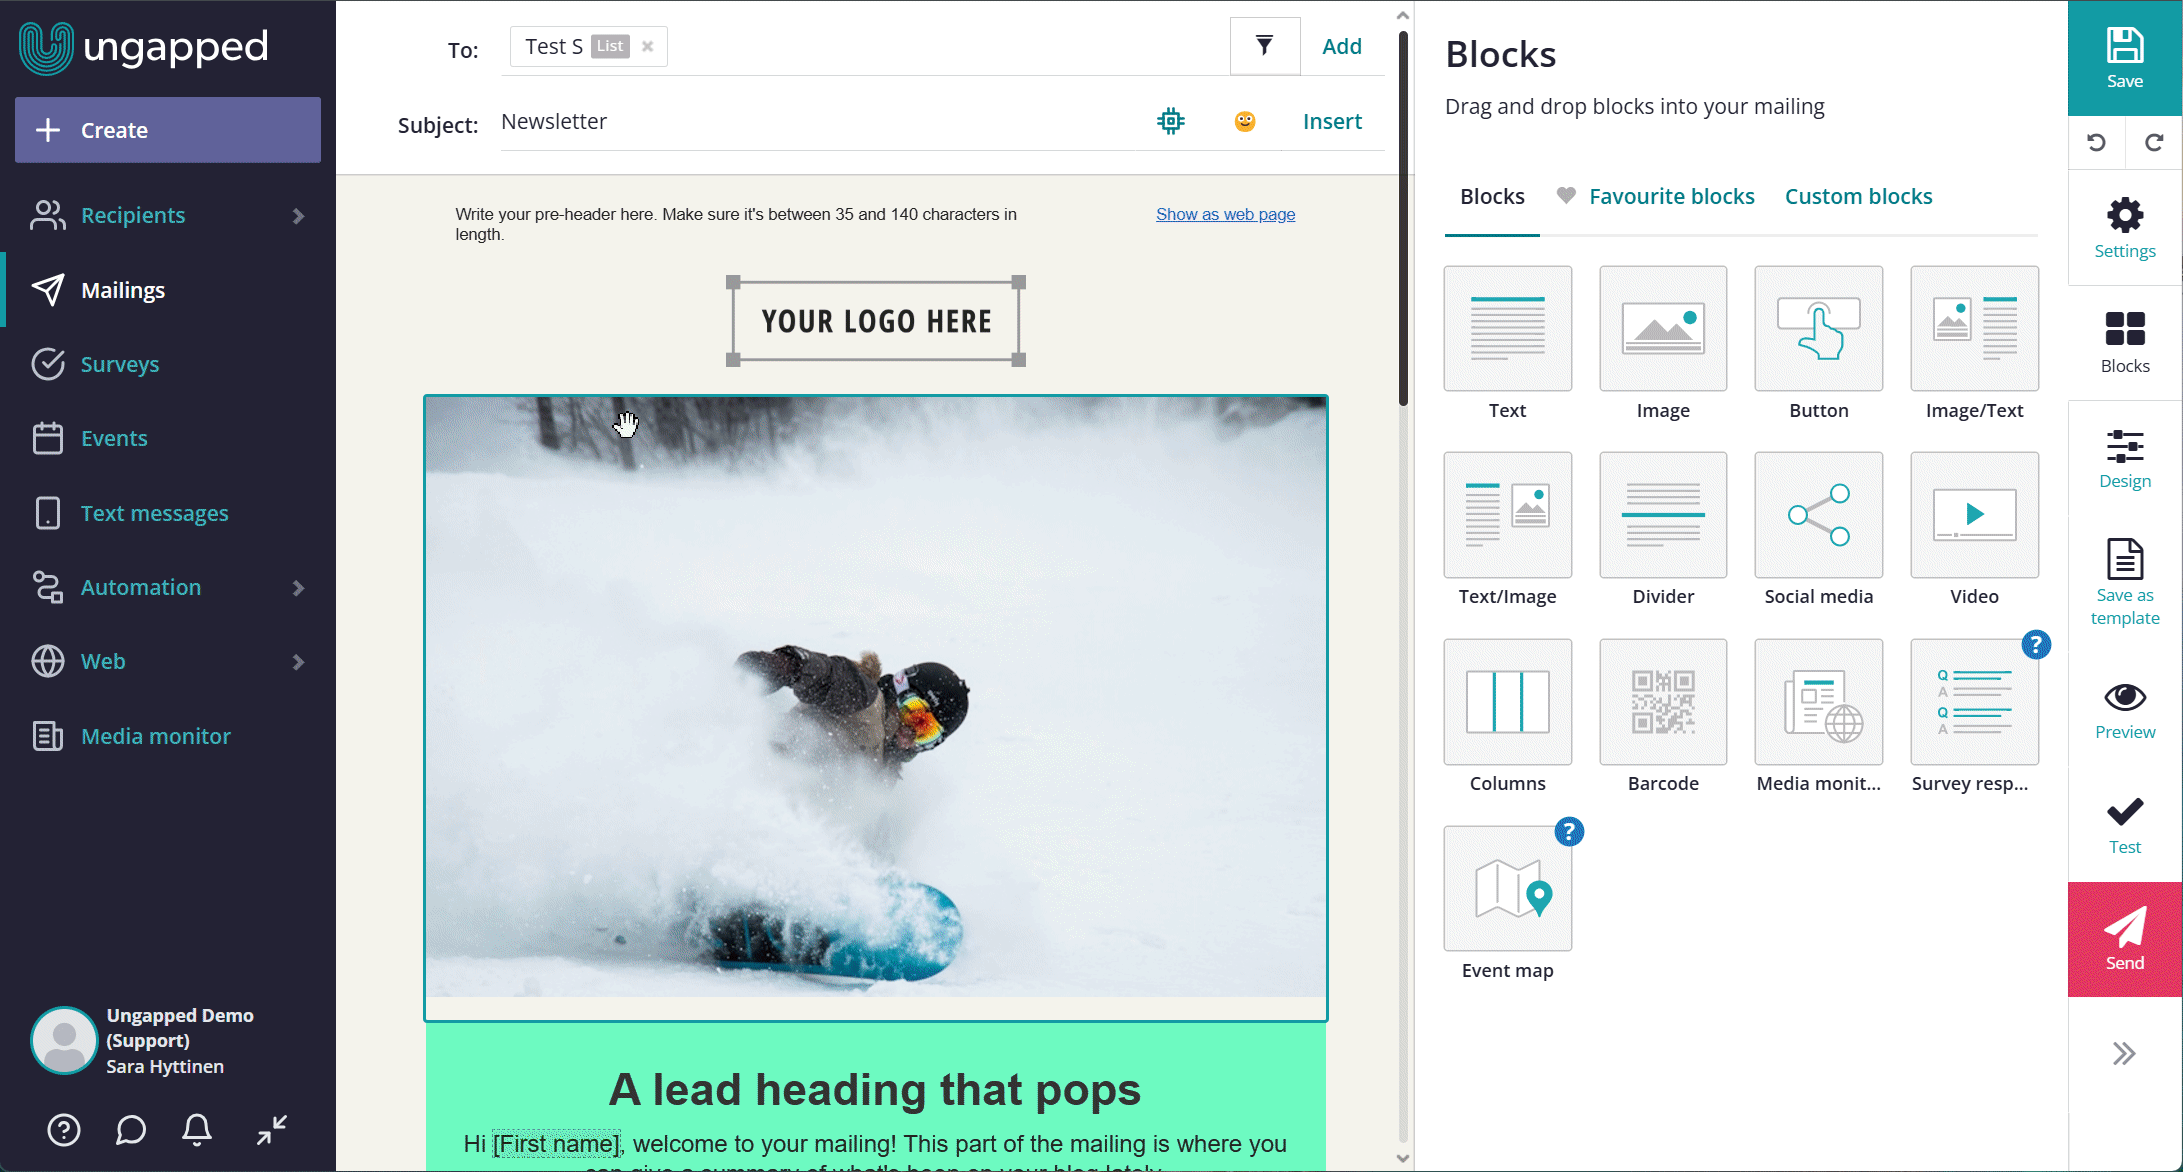The image size is (2183, 1172).
Task: Open user profile avatar
Action: point(64,1040)
